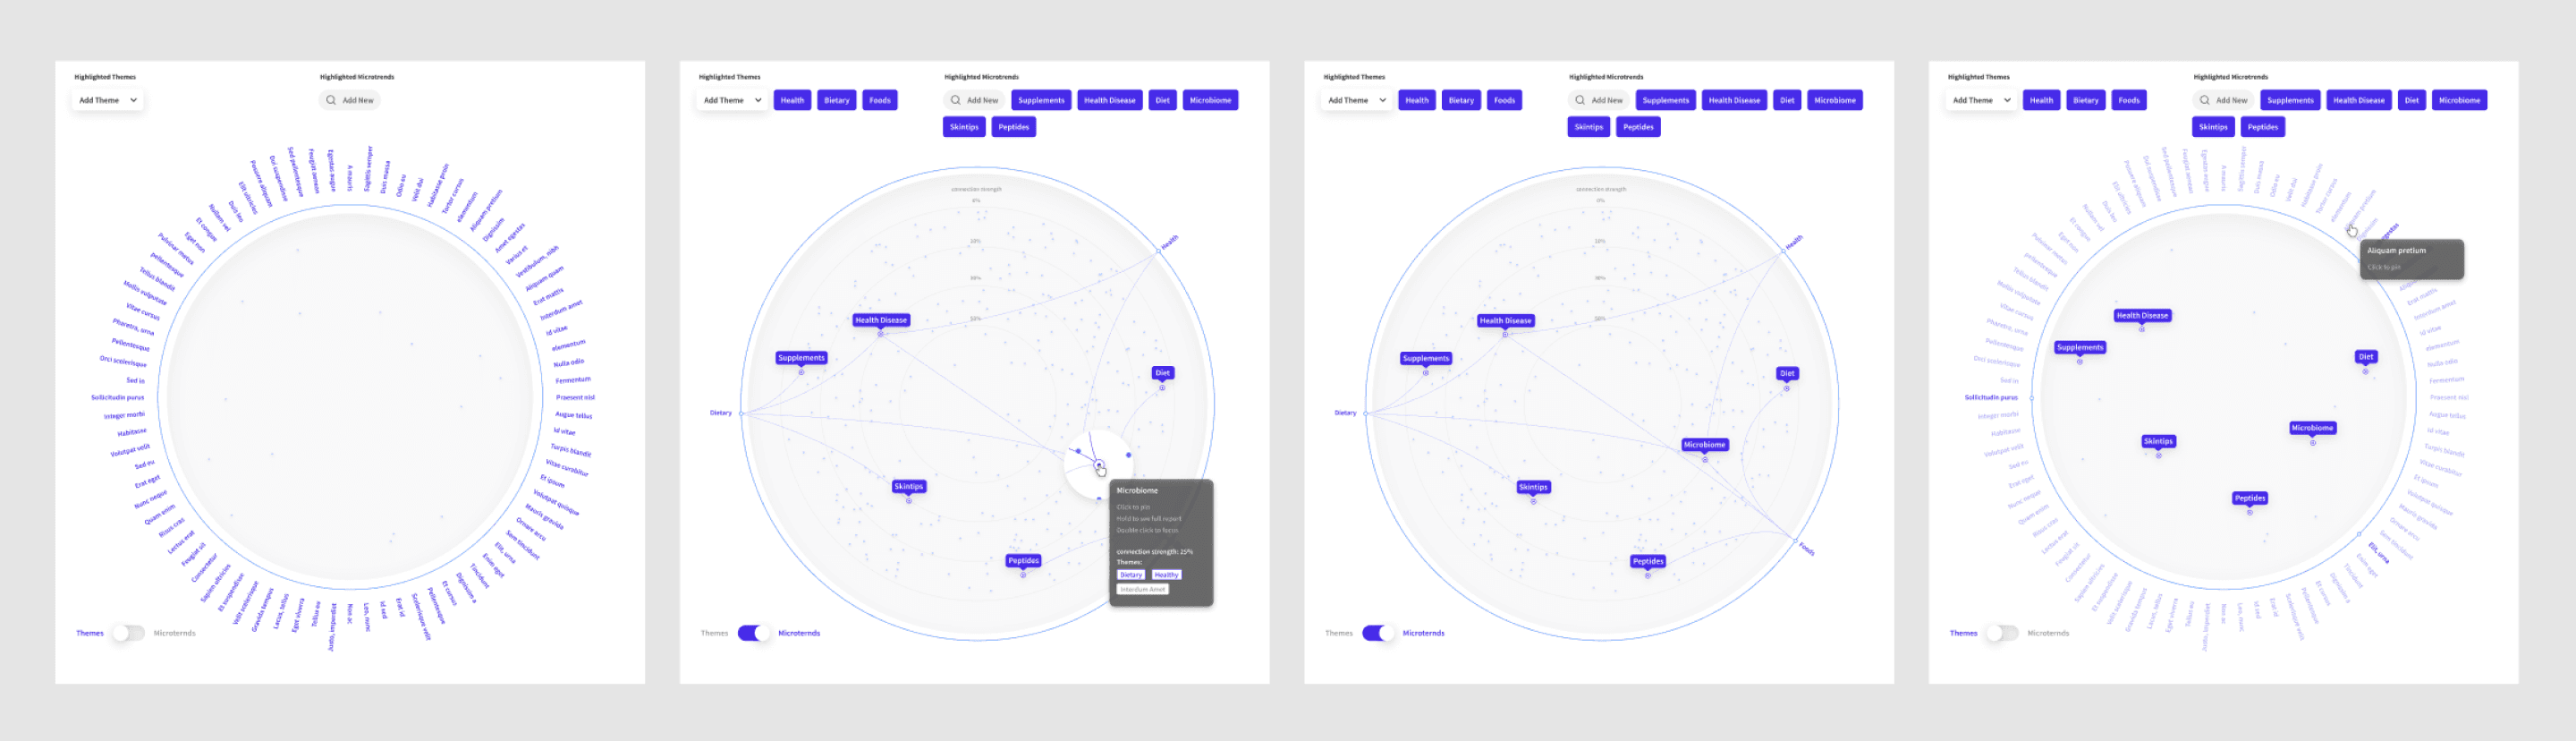The width and height of the screenshot is (2576, 741).
Task: Toggle Themes/Microtrends switch in the chip-less first panel
Action: tap(129, 633)
